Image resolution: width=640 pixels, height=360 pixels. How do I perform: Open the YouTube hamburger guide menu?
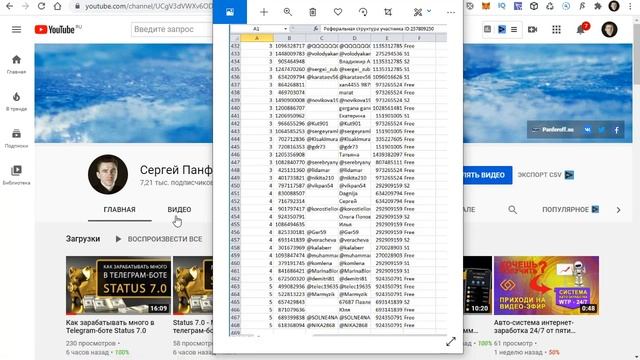[16, 29]
